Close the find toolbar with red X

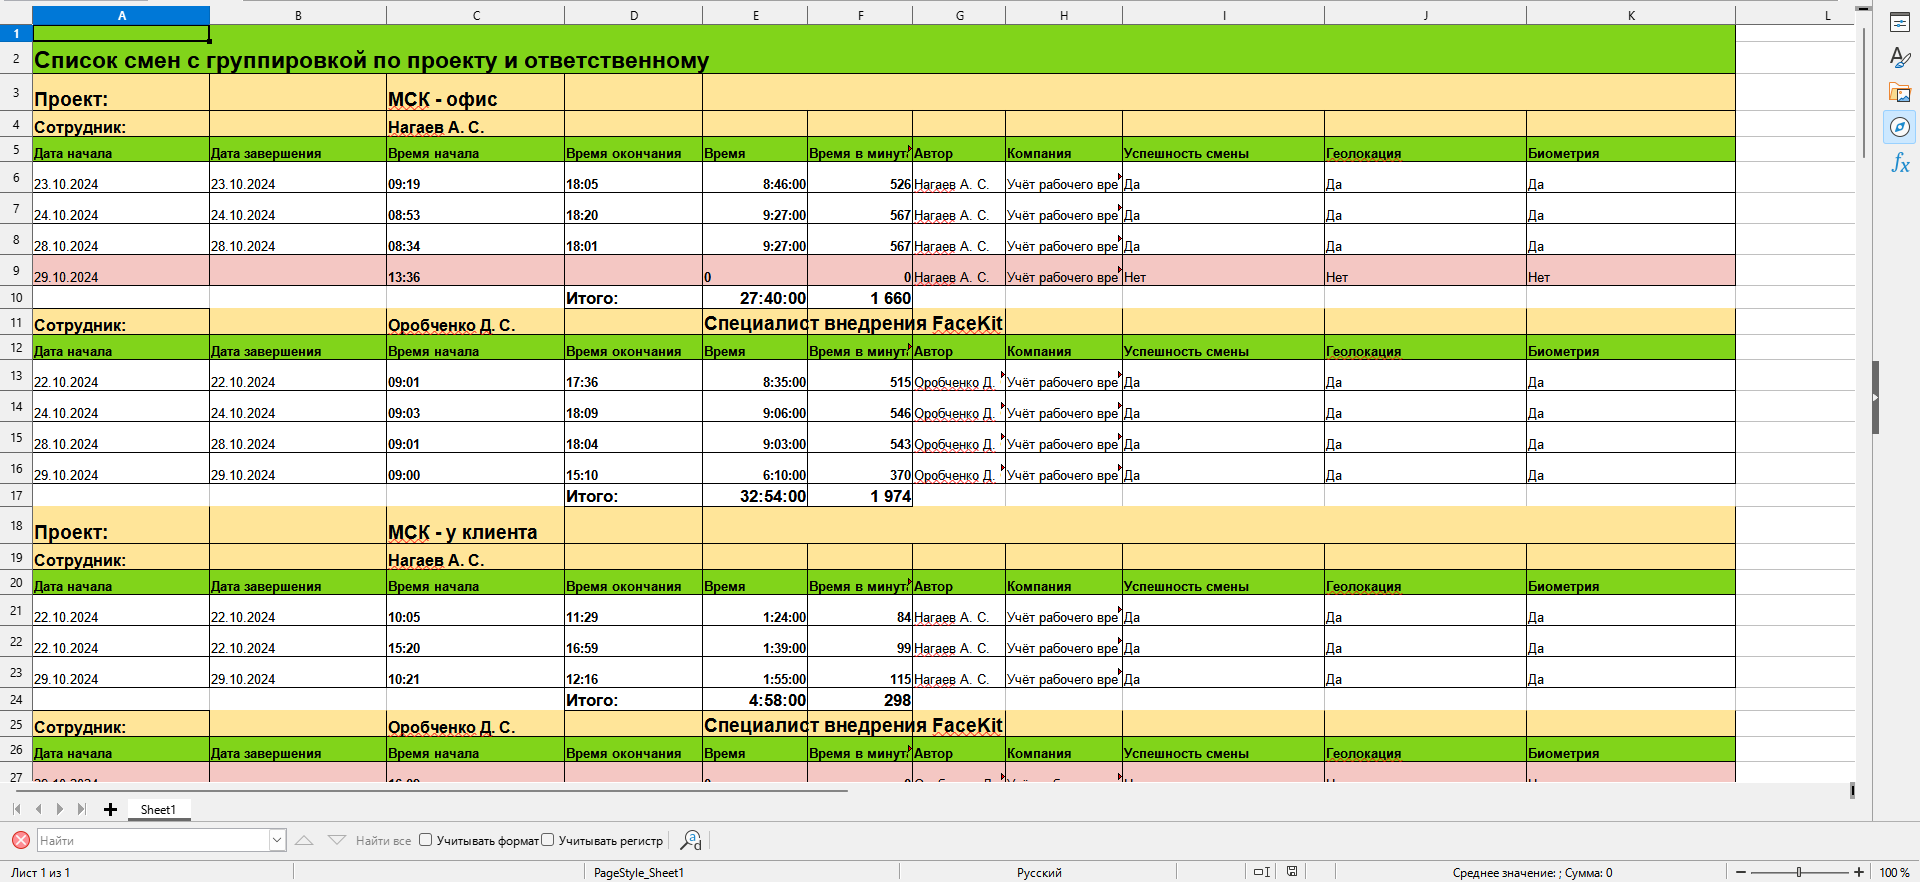(20, 841)
